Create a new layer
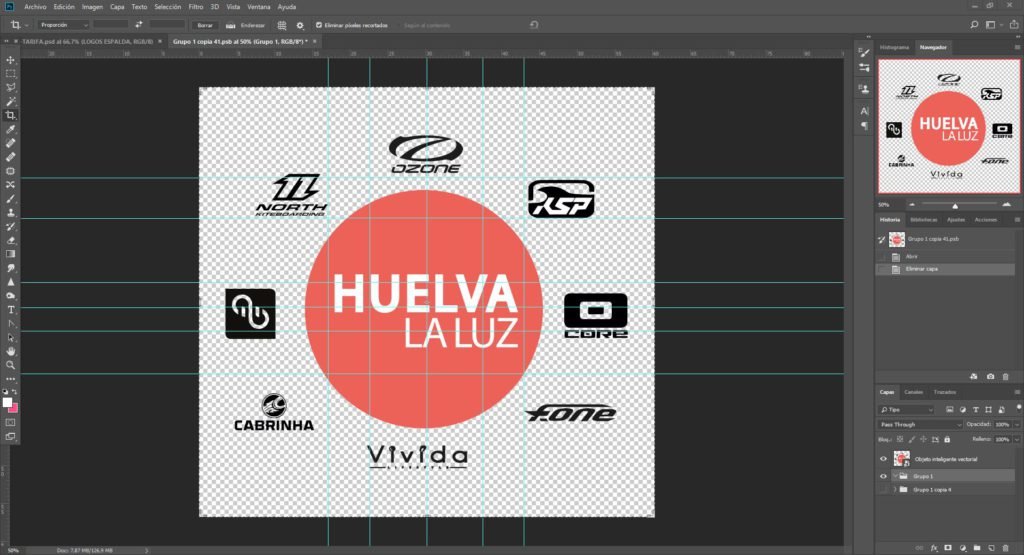The width and height of the screenshot is (1024, 555). pos(991,548)
